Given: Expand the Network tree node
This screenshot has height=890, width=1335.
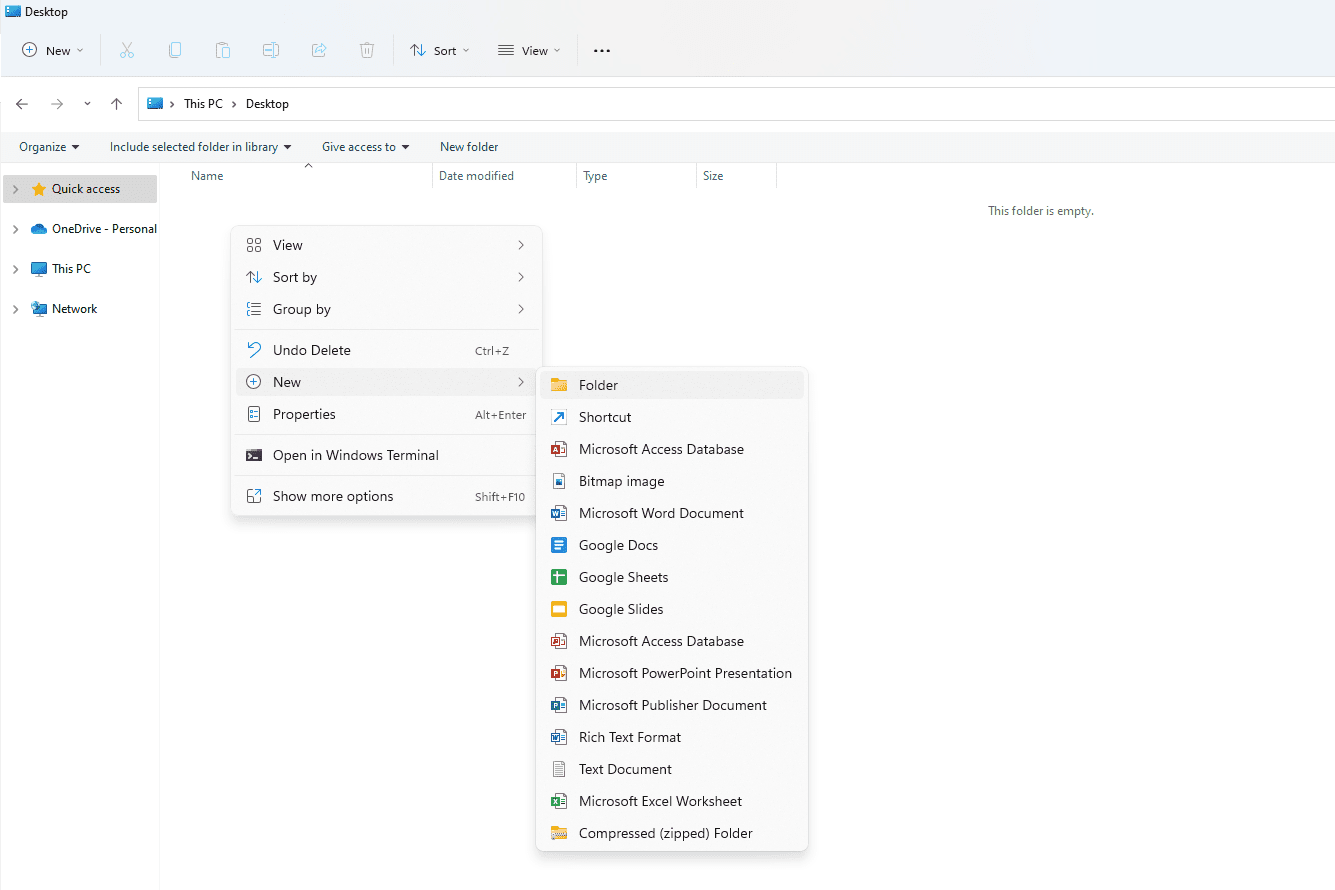Looking at the screenshot, I should click(15, 309).
